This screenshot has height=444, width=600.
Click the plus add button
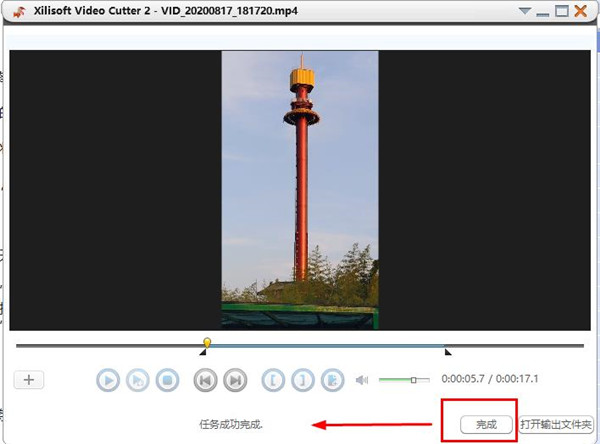coord(29,380)
